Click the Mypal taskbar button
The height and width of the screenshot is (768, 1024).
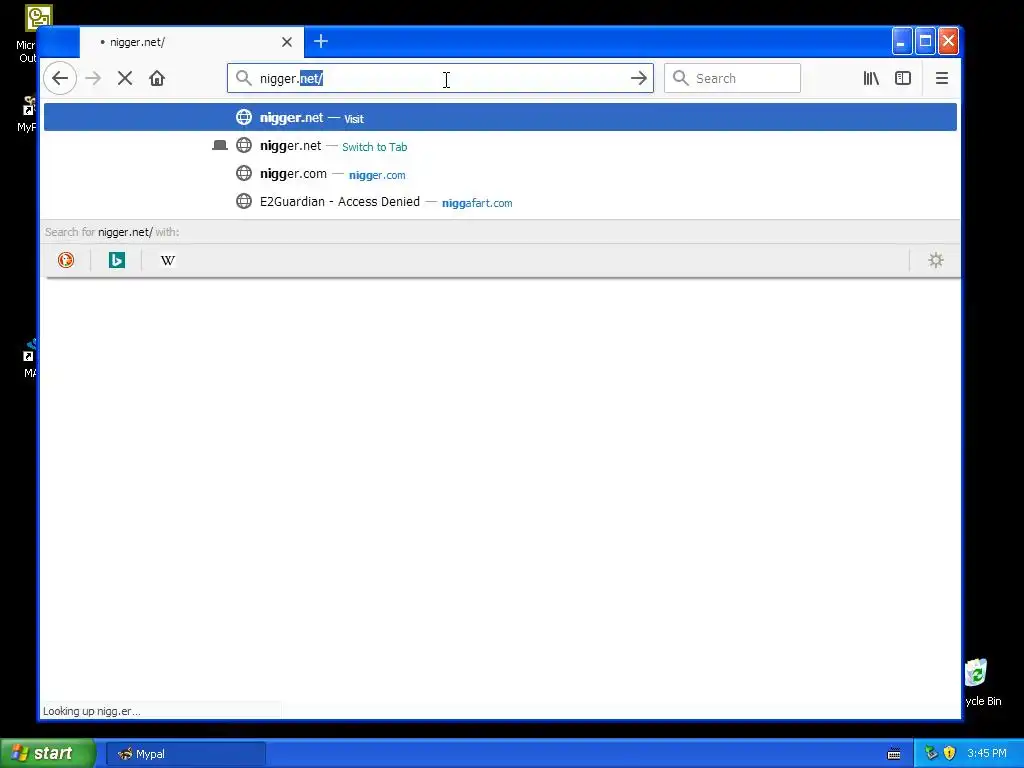(185, 754)
